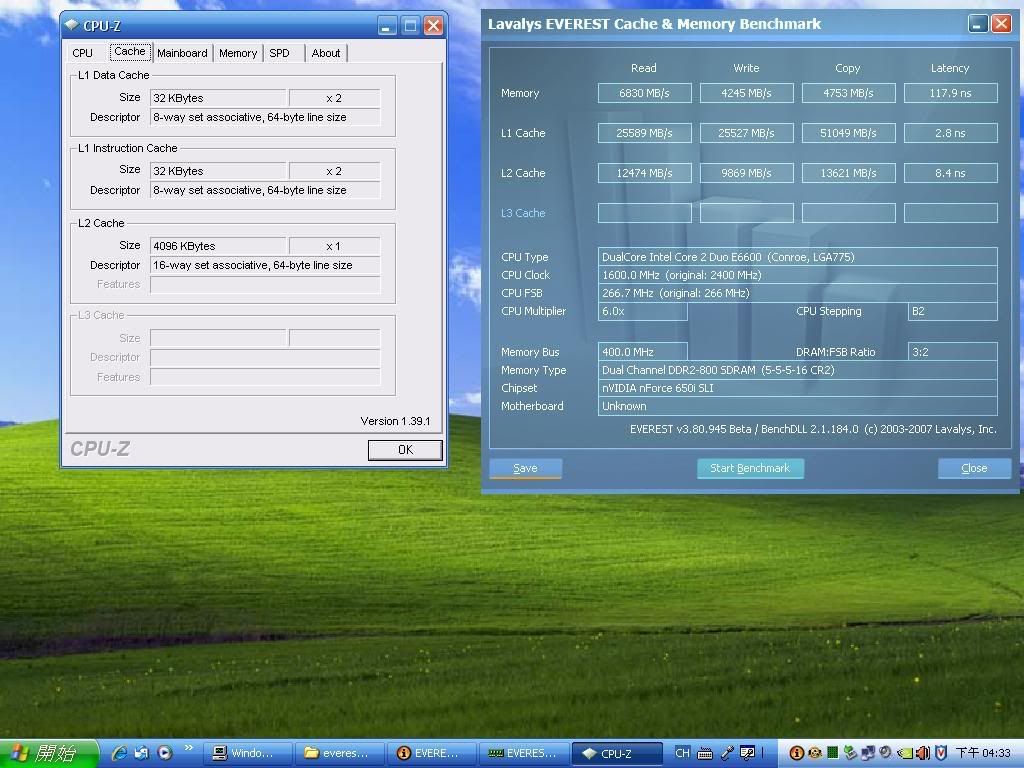Viewport: 1024px width, 768px height.
Task: Expand the quick launch overflow chevron
Action: pos(188,748)
